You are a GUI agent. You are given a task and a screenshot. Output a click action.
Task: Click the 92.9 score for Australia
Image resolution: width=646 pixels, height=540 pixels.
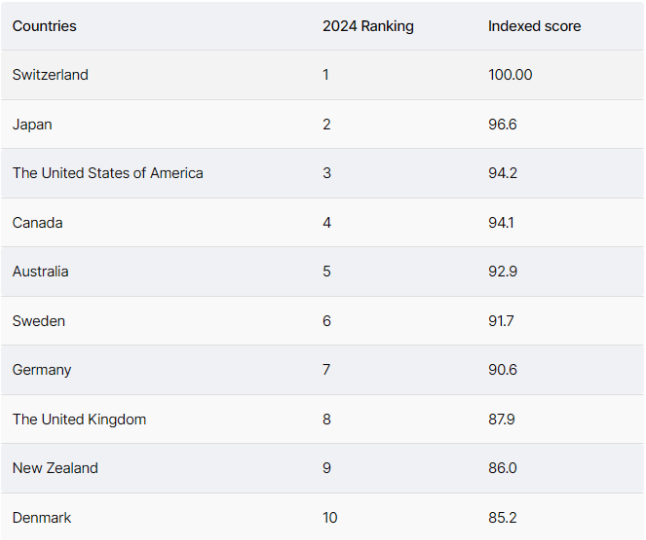coord(502,271)
